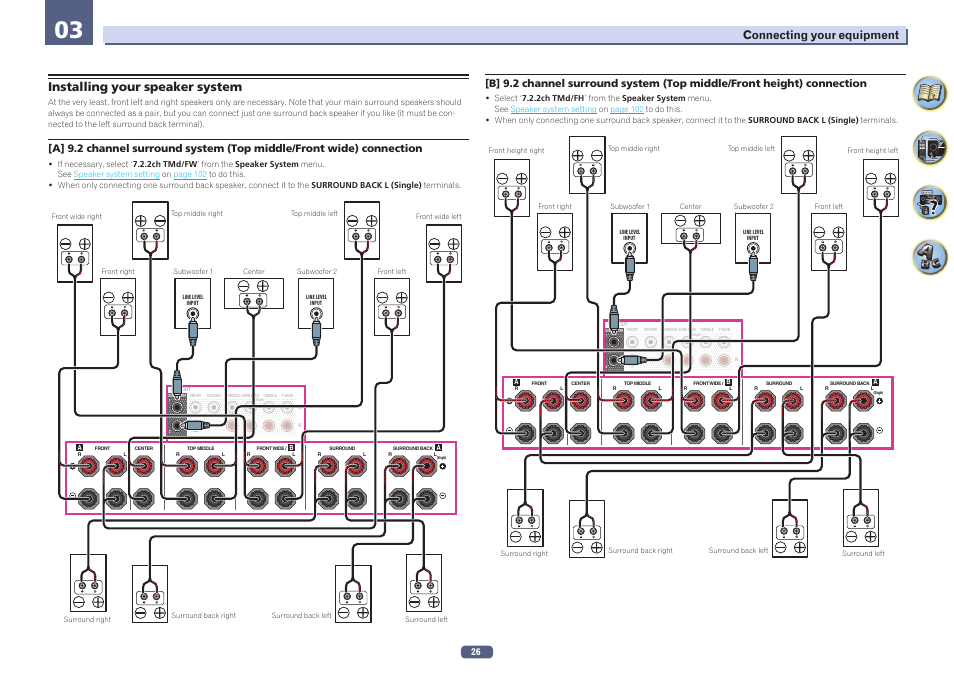Follow 'page 102' link in section [B]
Image resolution: width=954 pixels, height=675 pixels.
tap(627, 109)
